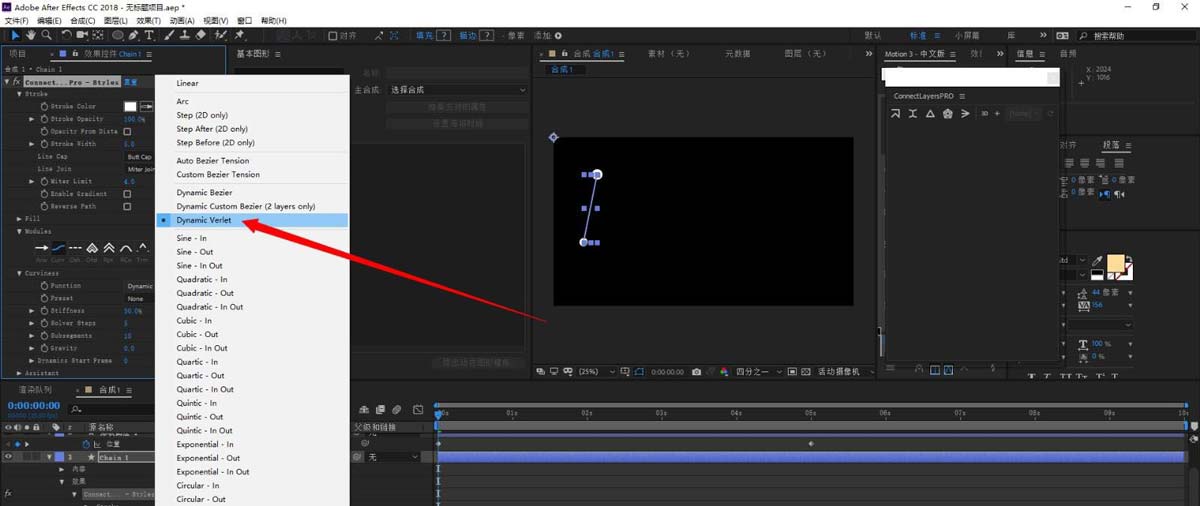Click the show channel color icon
Viewport: 1200px width, 506px height.
[x=725, y=372]
